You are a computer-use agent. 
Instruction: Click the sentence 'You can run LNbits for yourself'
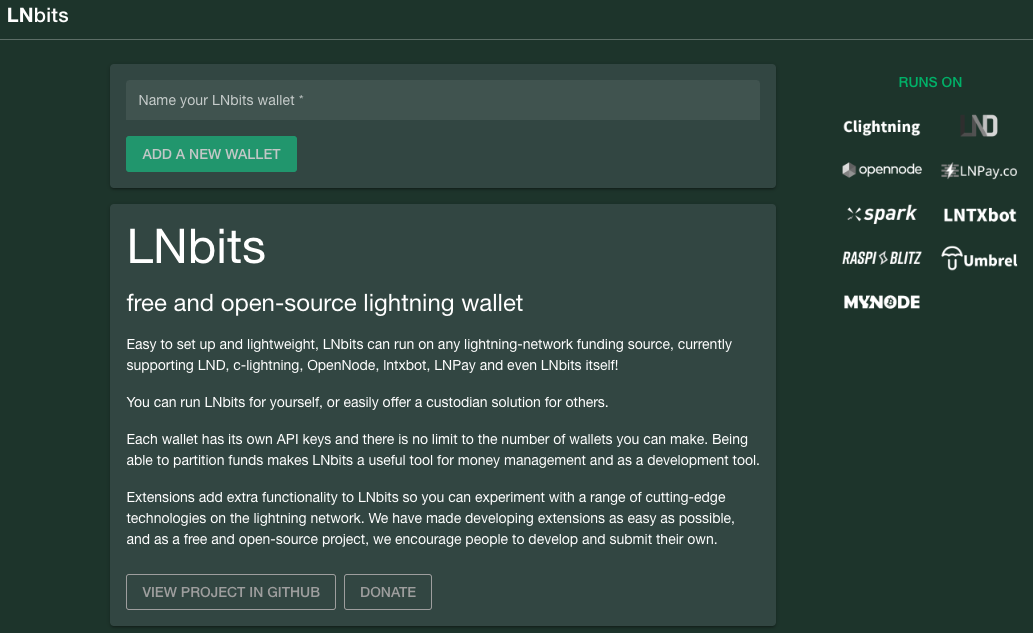[367, 402]
